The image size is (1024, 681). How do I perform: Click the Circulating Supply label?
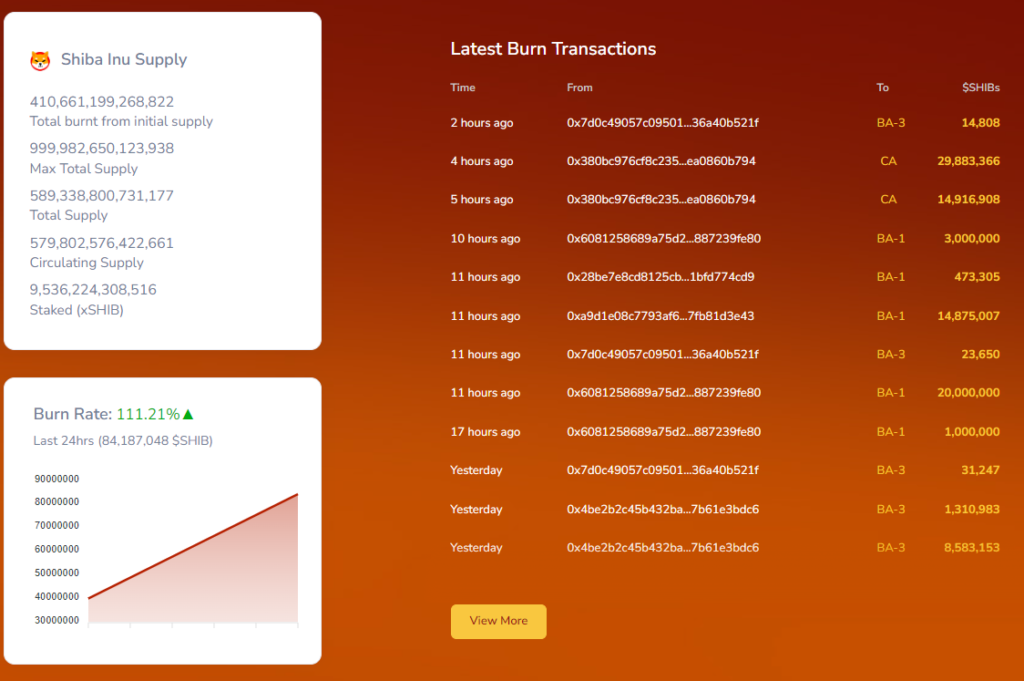coord(87,263)
